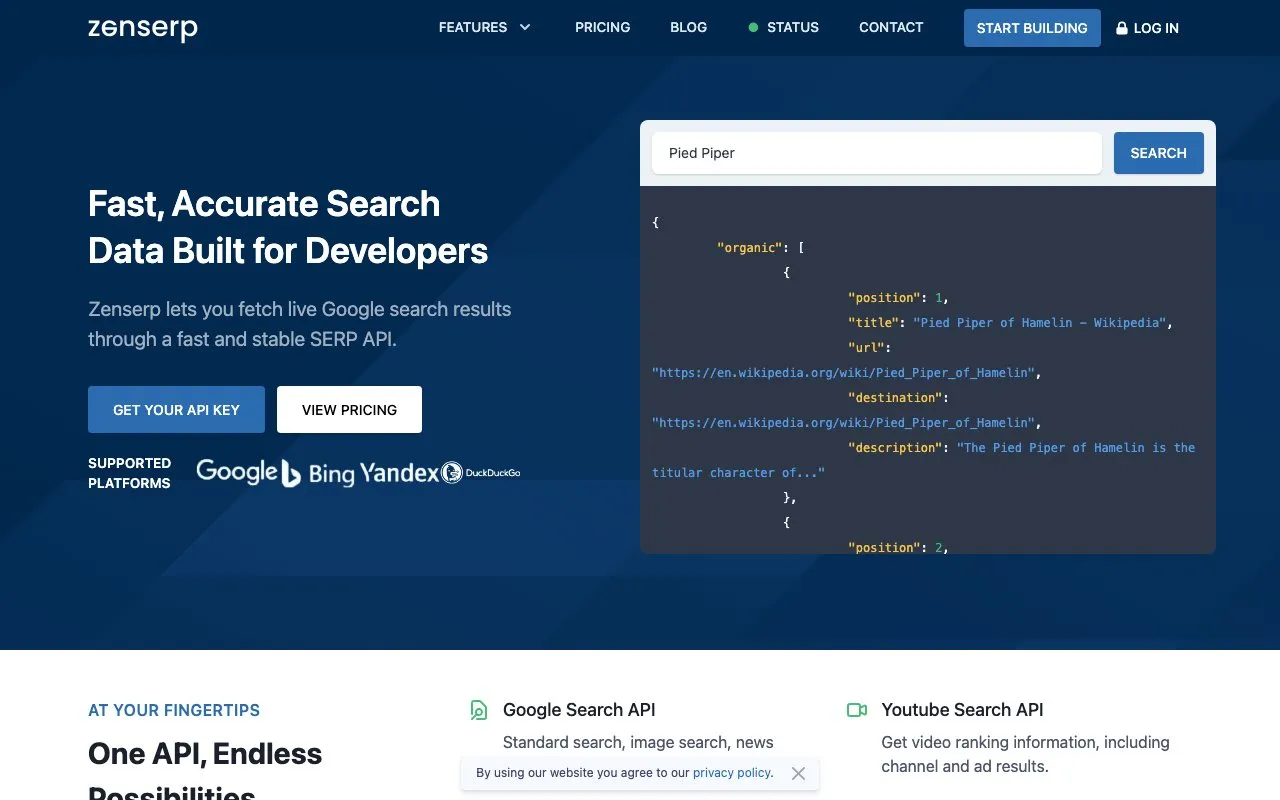Click the "Fast, Accurate Search" headline

tap(264, 204)
